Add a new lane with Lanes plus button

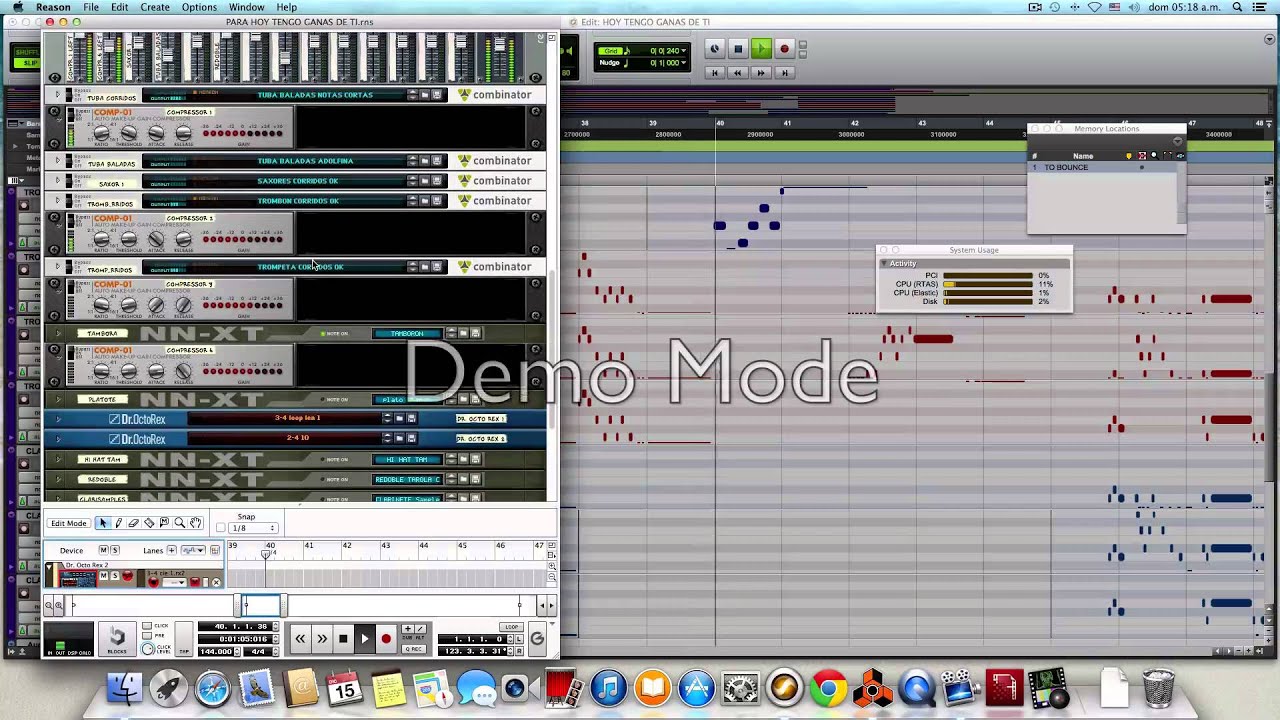tap(171, 550)
